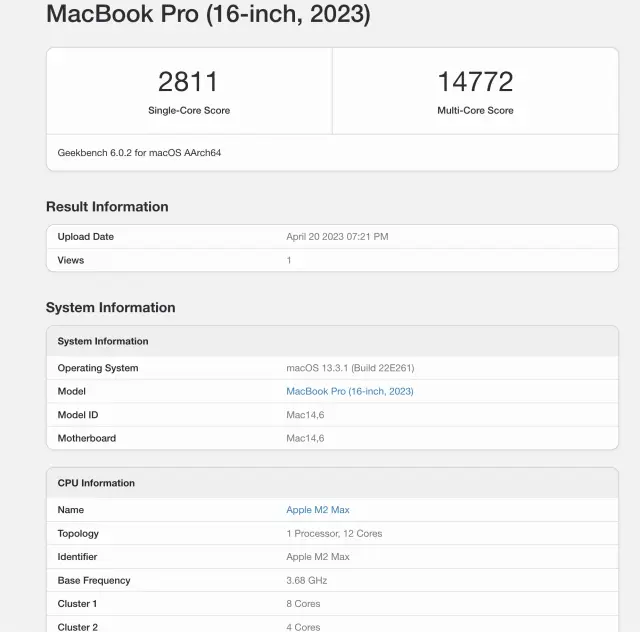
Task: Click the Mac14,6 value in Motherboard row
Action: tap(305, 438)
